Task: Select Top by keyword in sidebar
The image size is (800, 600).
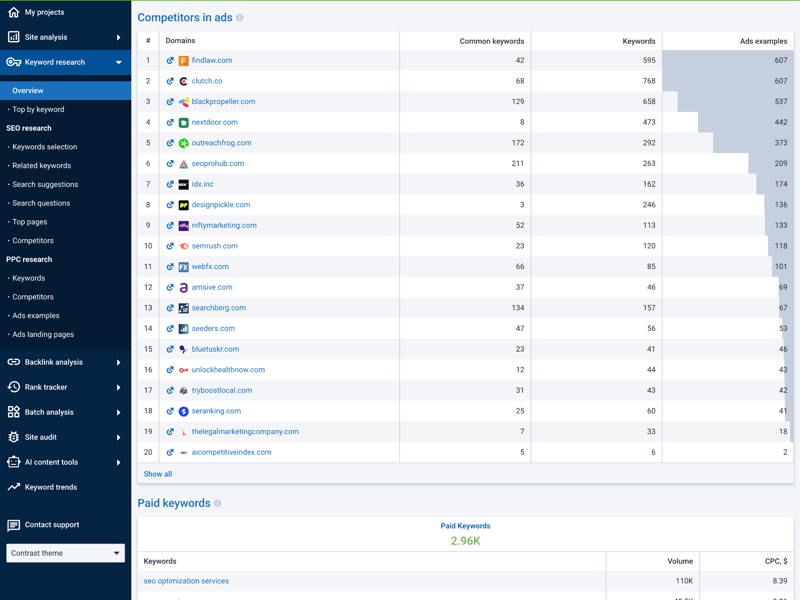Action: [38, 109]
